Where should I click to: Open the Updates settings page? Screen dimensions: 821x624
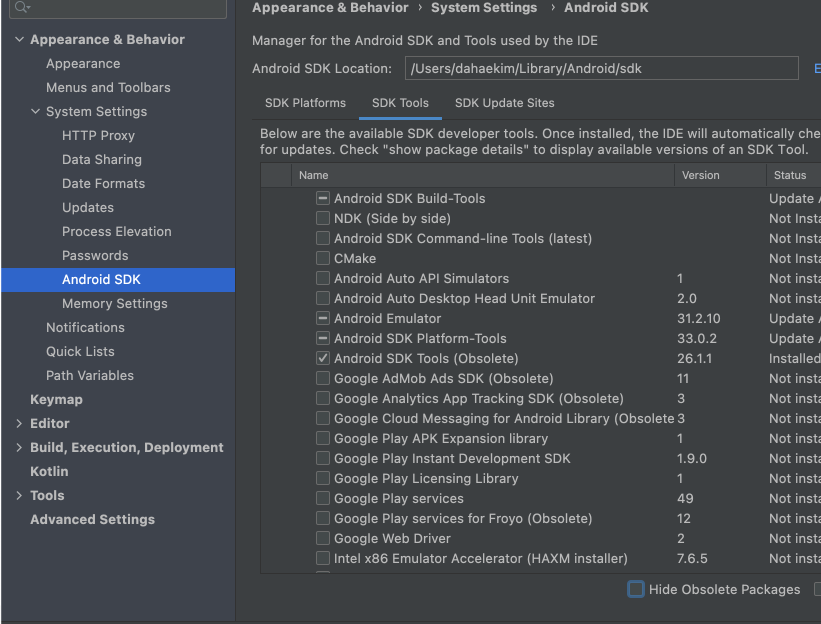tap(87, 207)
